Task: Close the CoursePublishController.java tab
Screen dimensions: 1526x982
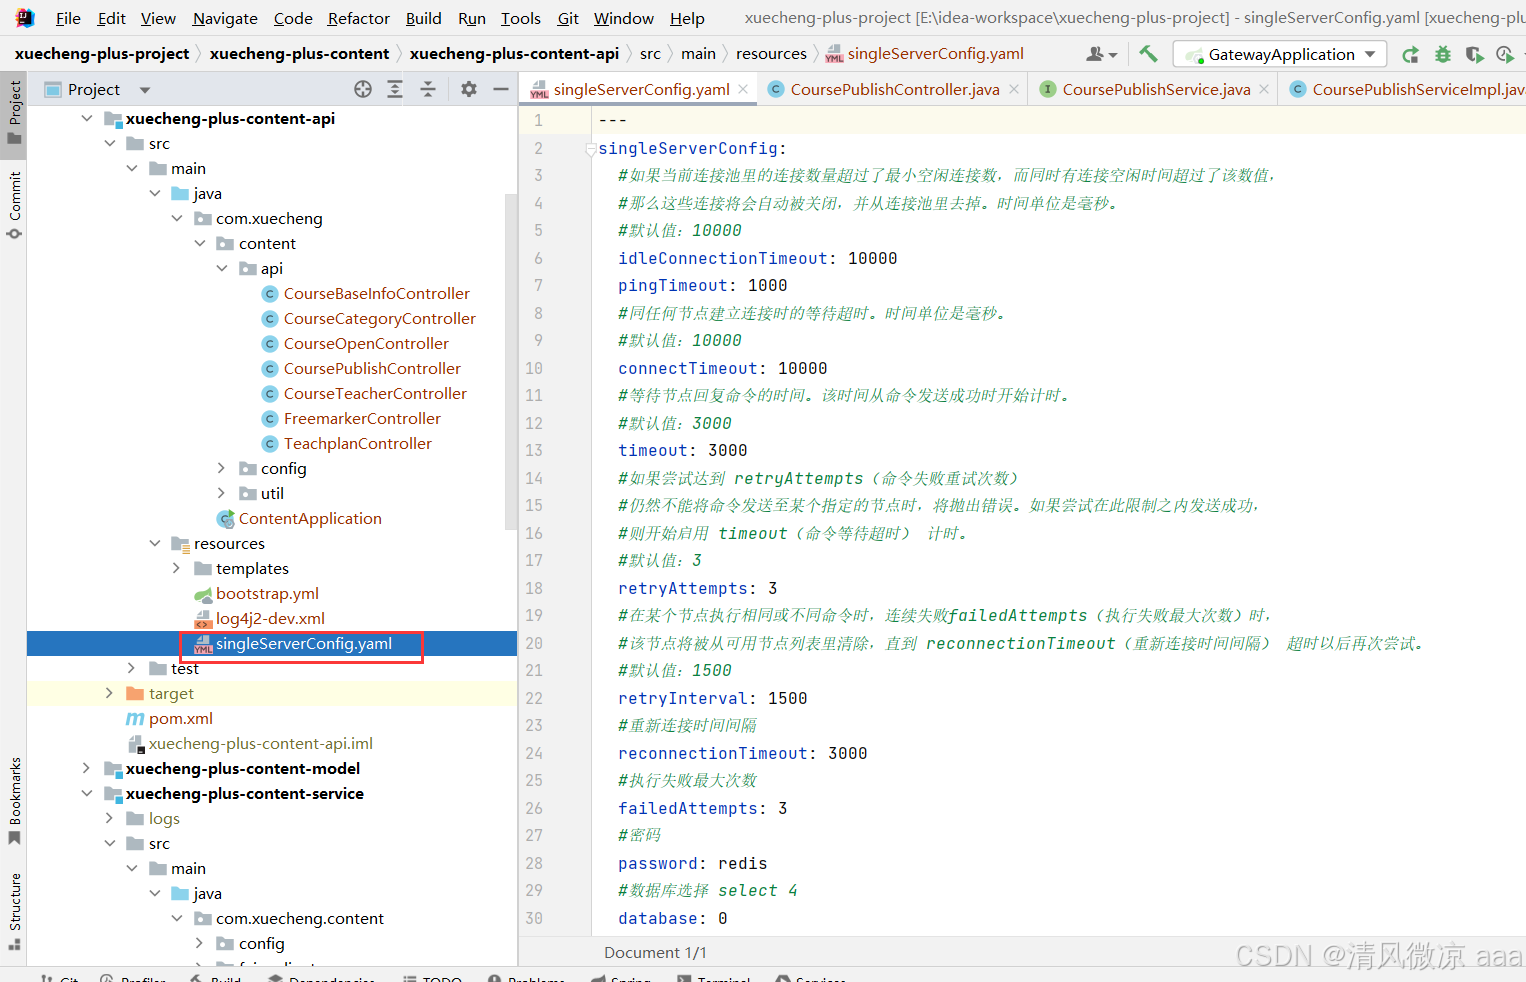Action: [1014, 89]
